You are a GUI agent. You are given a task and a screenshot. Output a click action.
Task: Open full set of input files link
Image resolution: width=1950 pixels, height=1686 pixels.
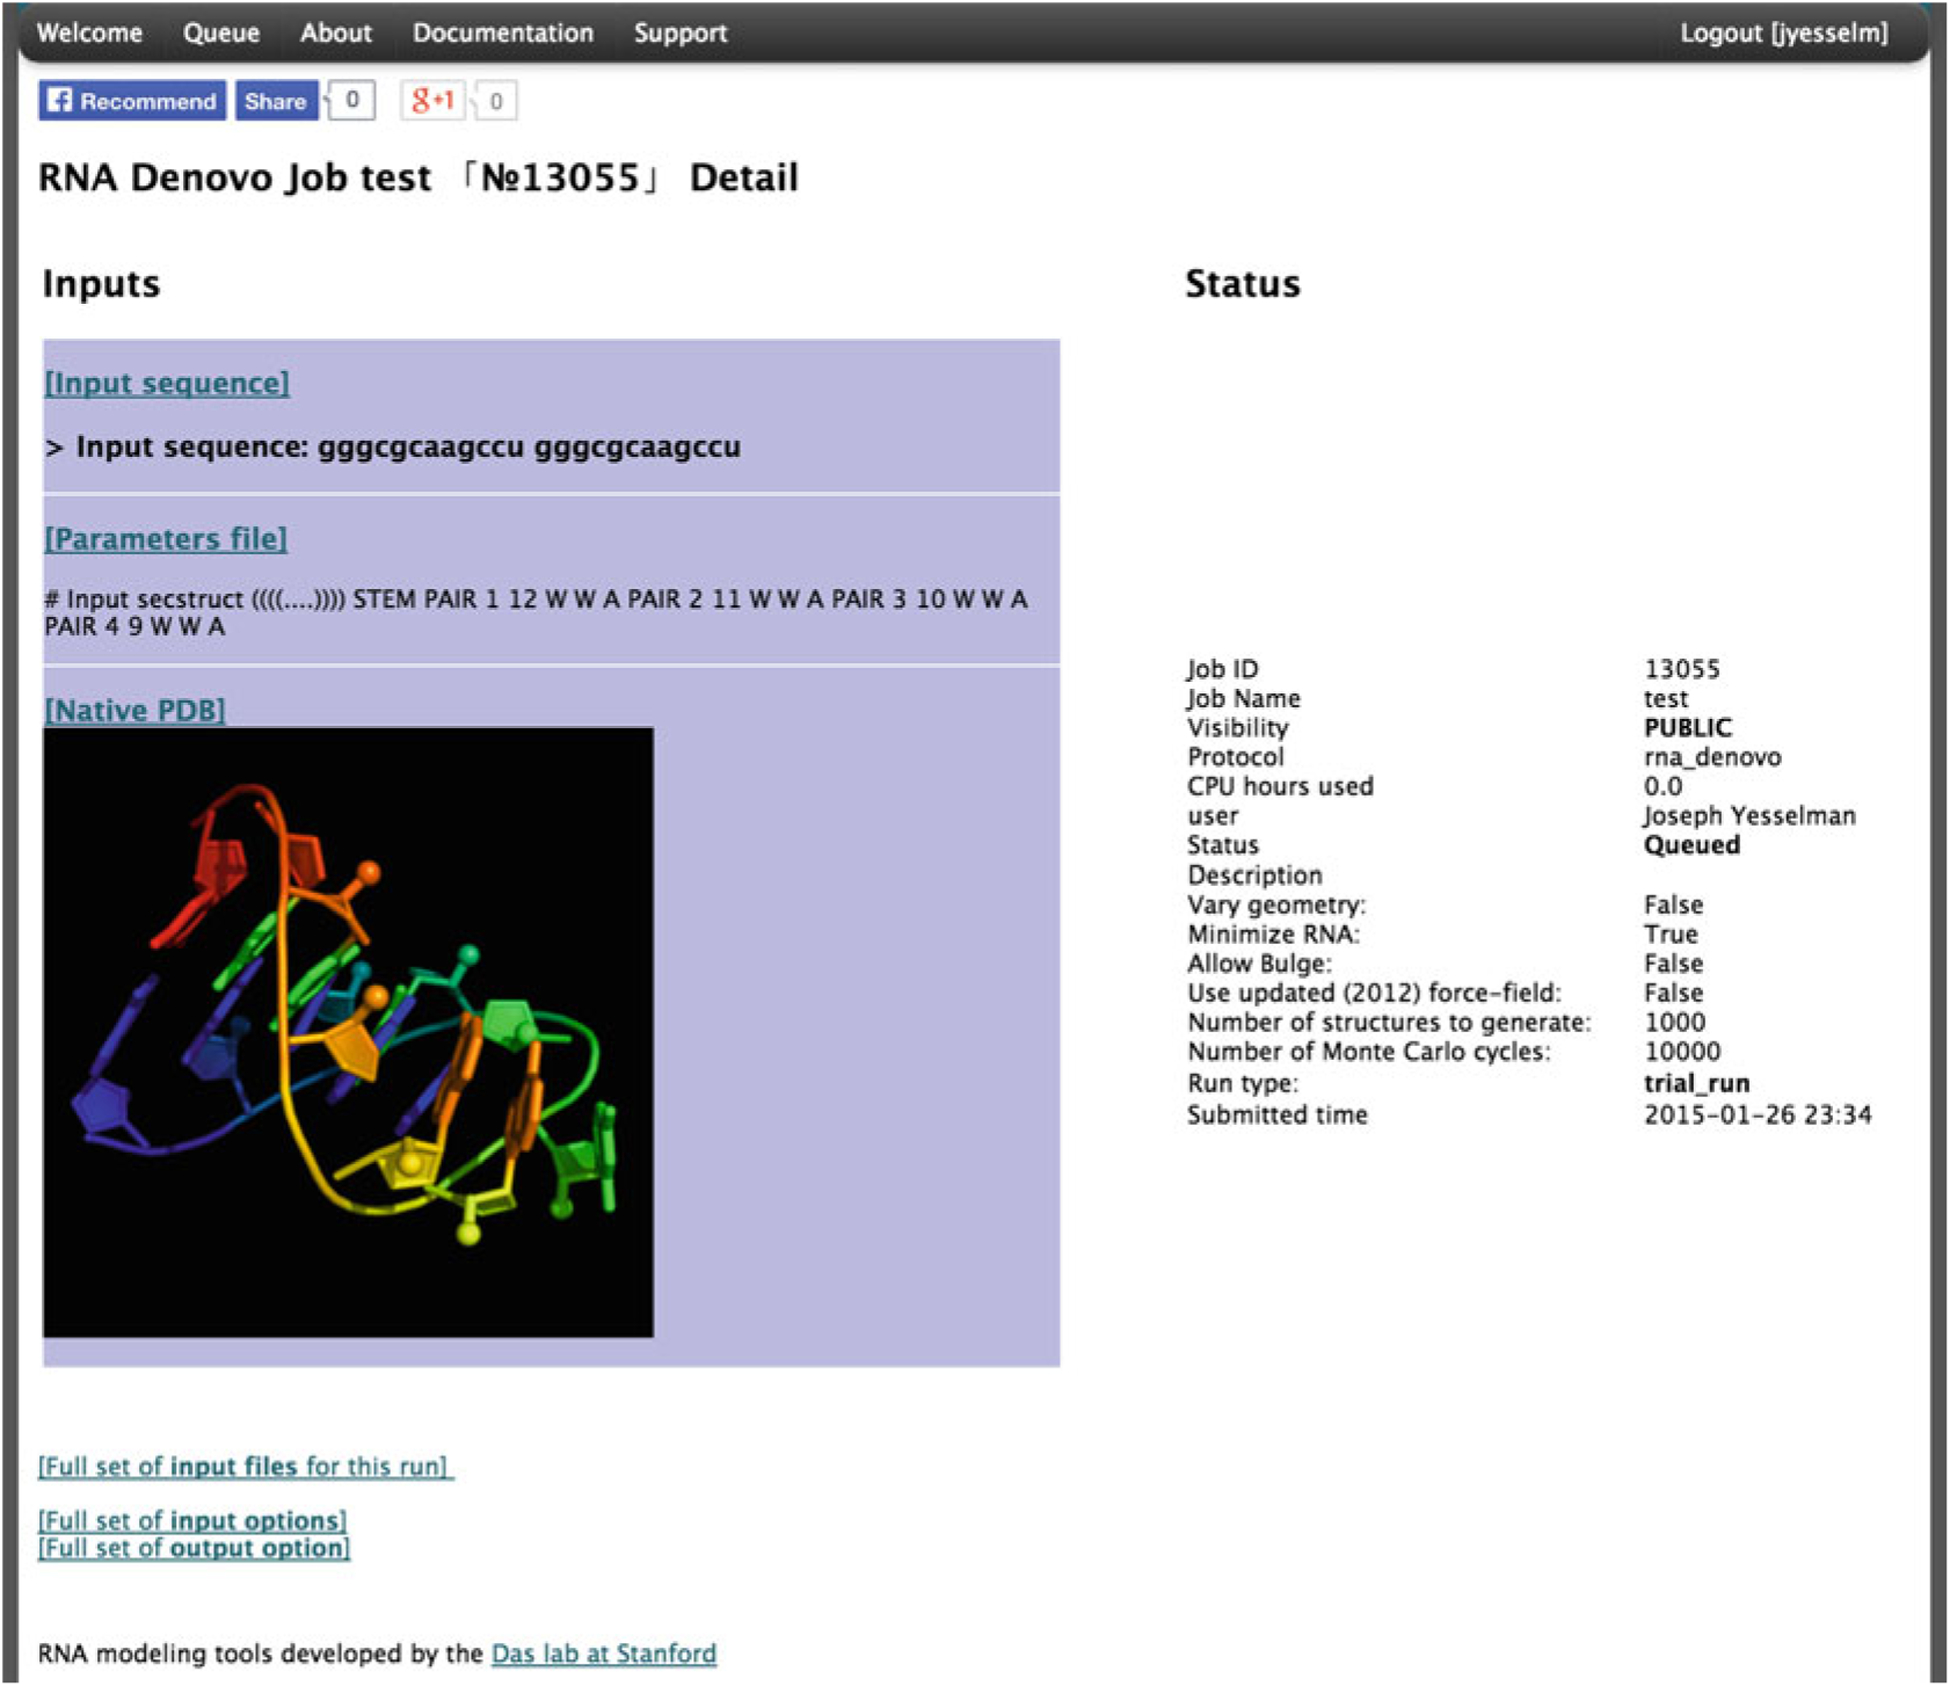coord(245,1466)
